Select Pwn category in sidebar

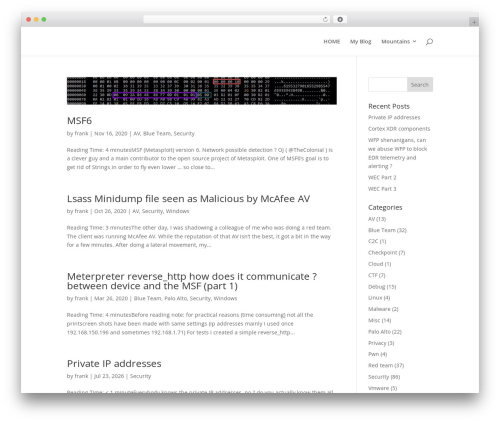coord(373,354)
